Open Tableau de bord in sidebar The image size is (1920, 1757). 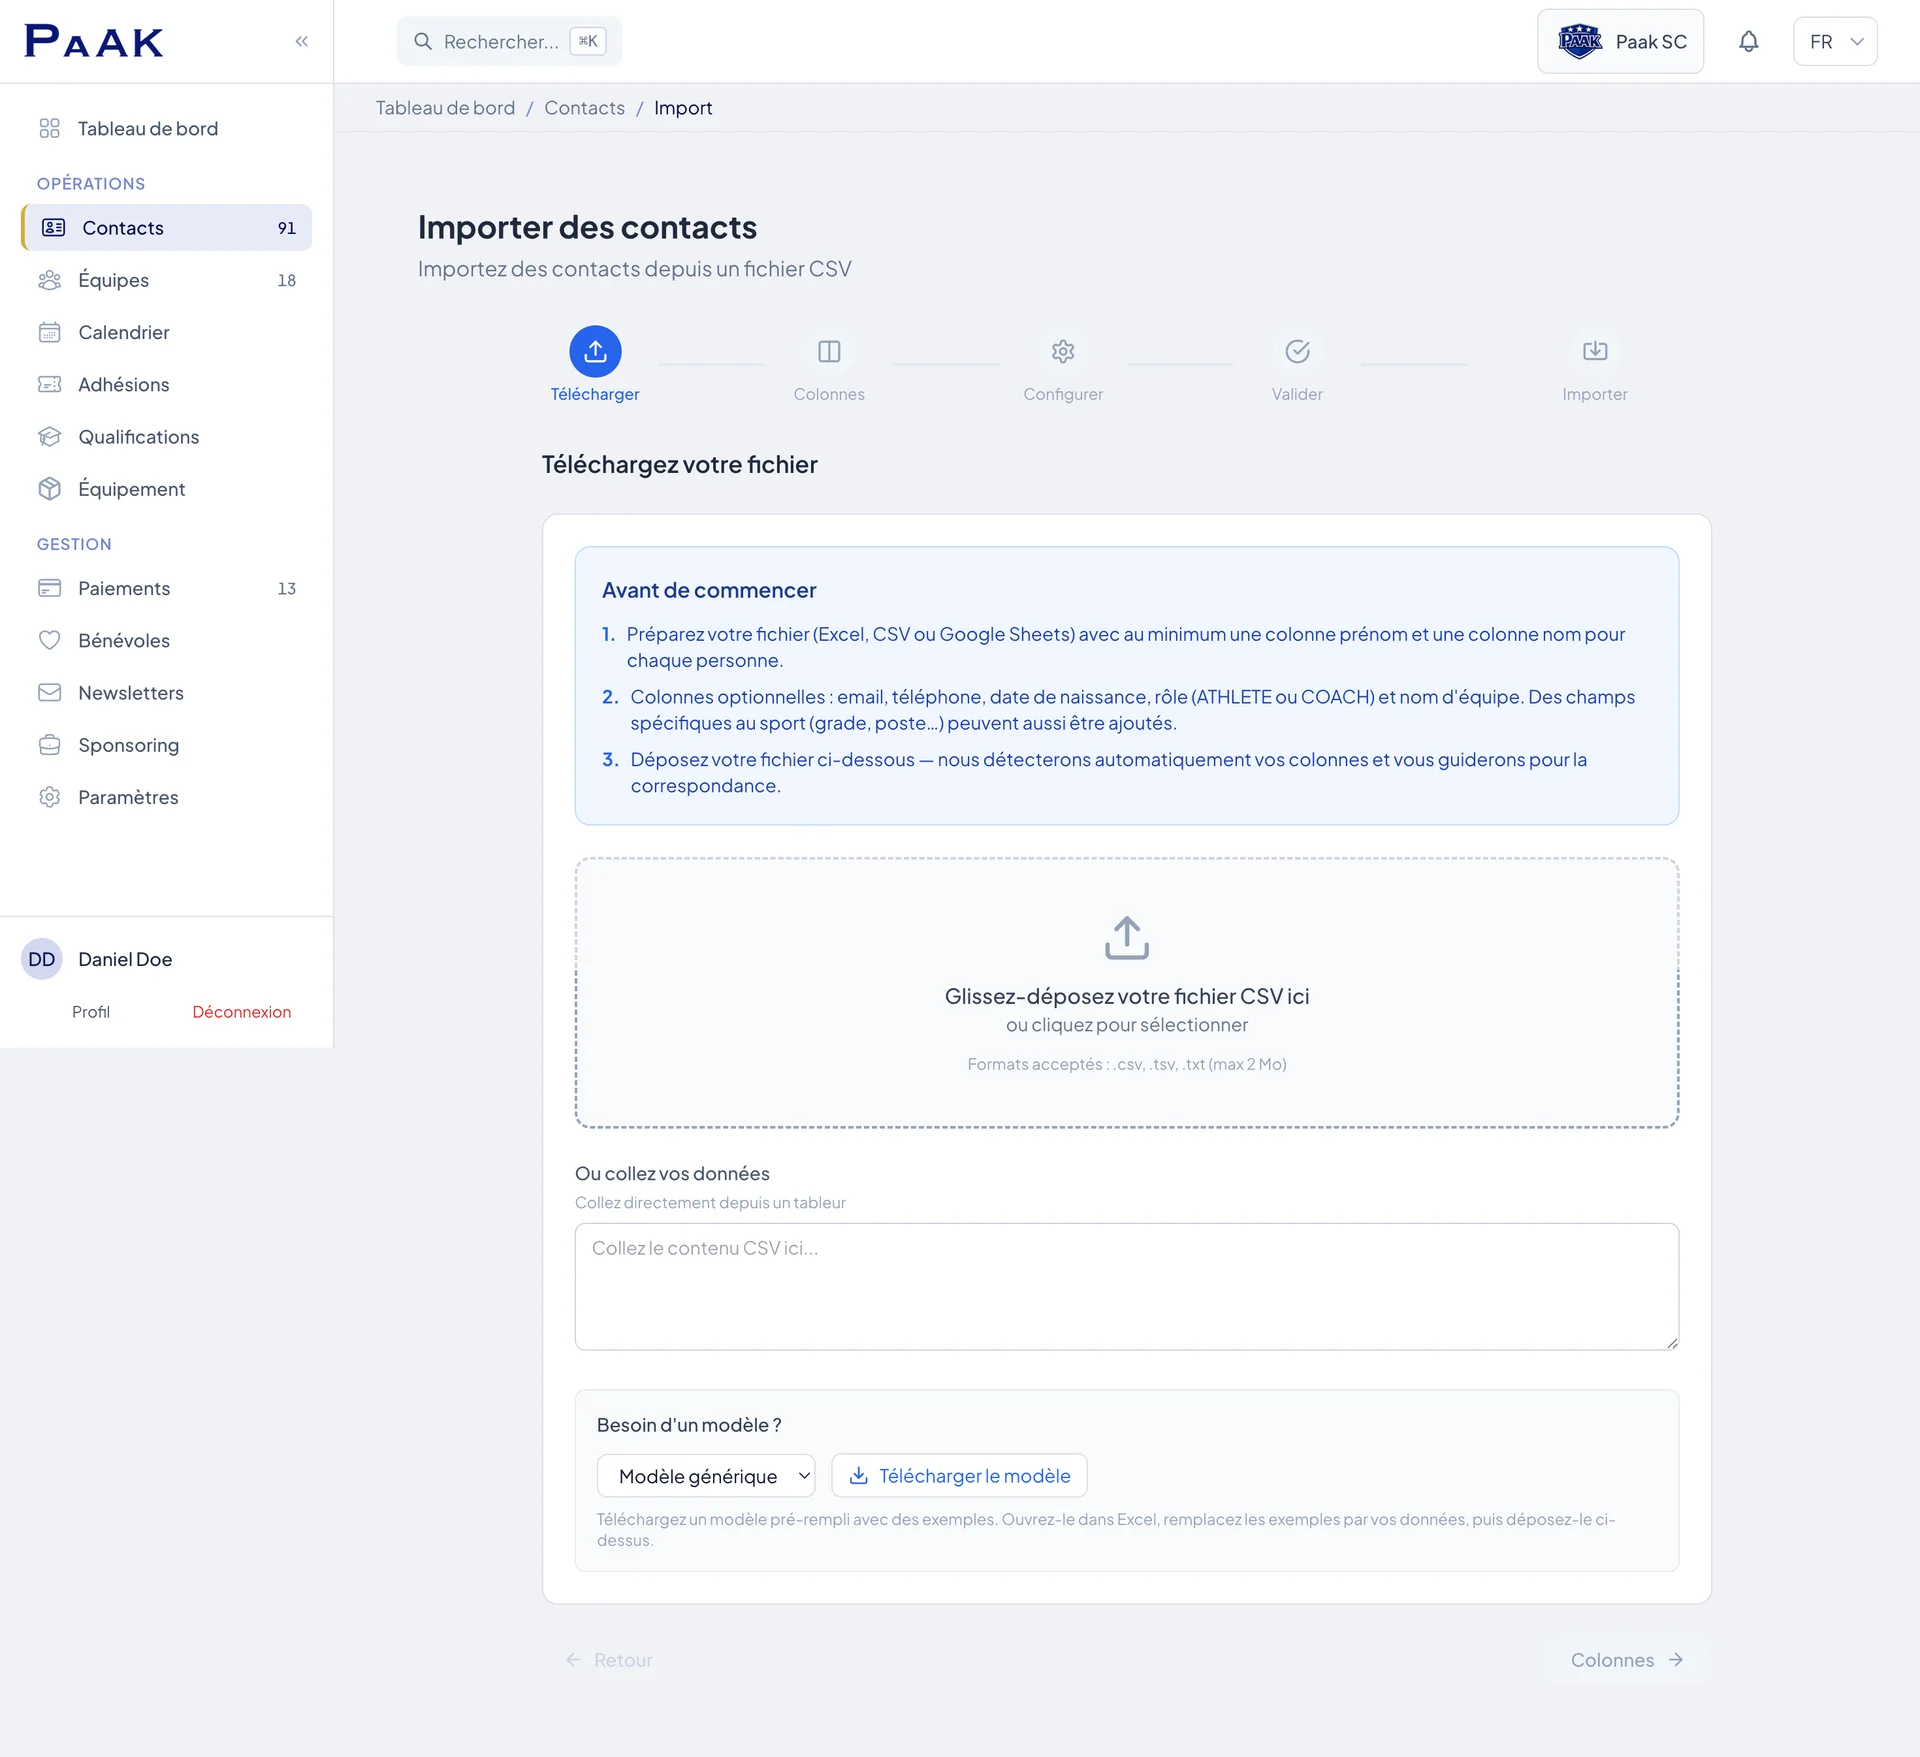click(166, 129)
